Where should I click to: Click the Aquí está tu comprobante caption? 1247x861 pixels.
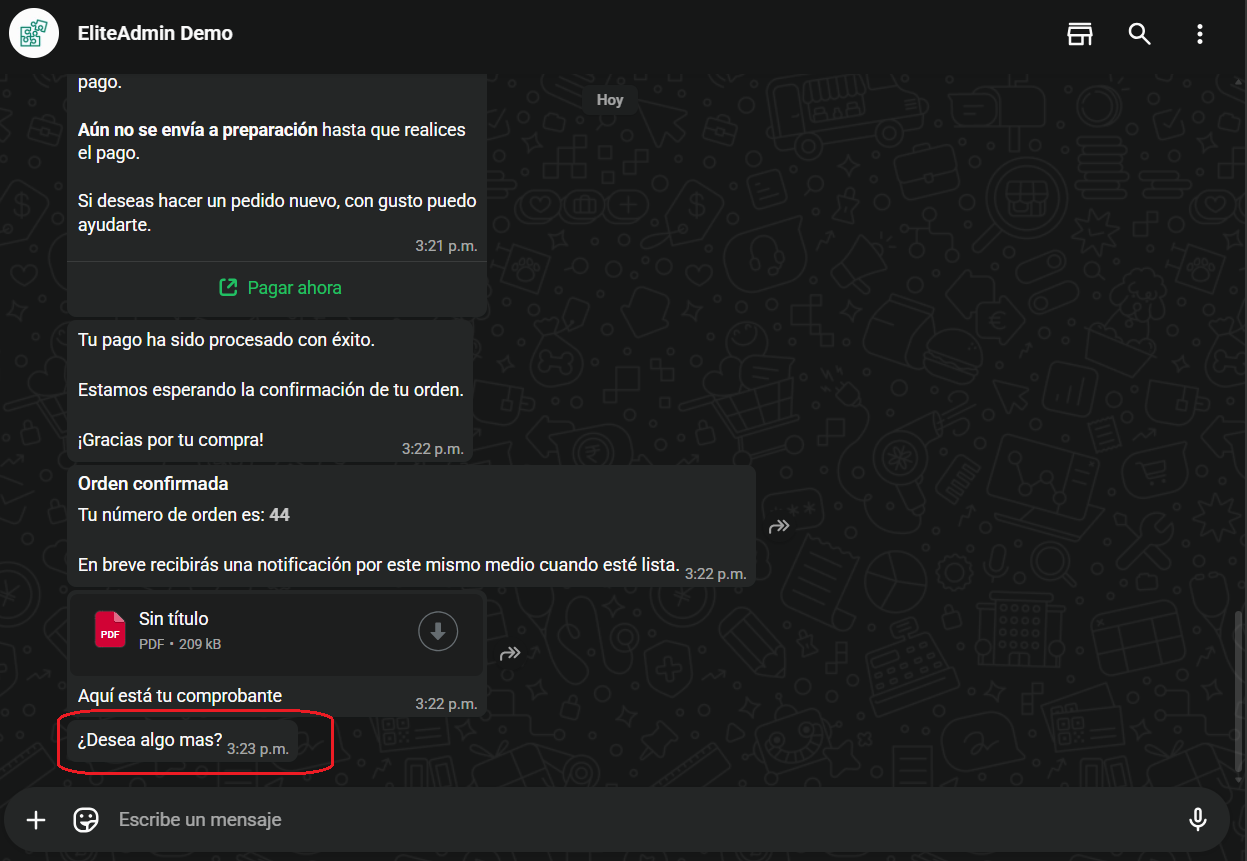[180, 696]
